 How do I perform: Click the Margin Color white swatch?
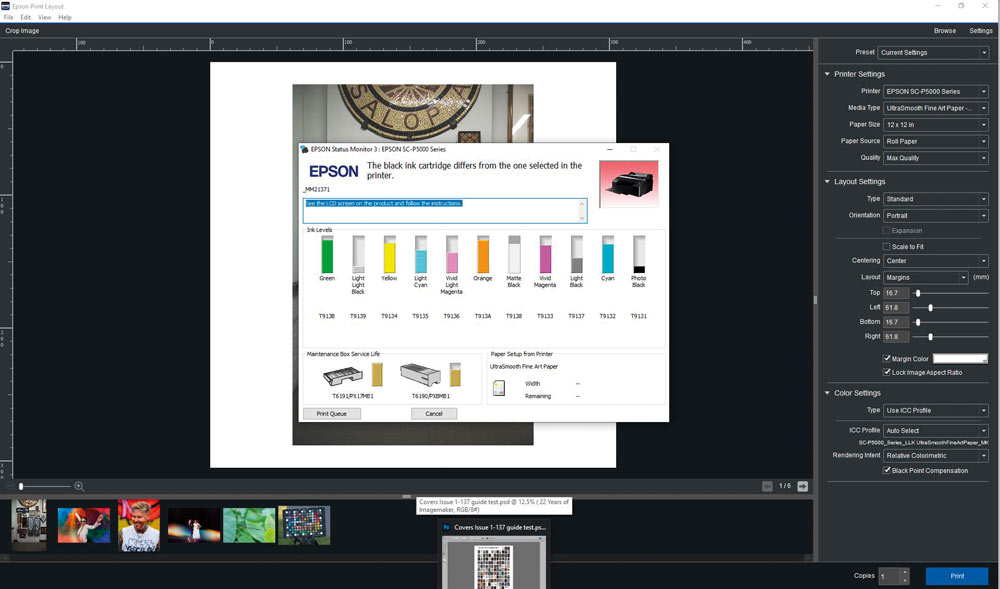coord(960,359)
